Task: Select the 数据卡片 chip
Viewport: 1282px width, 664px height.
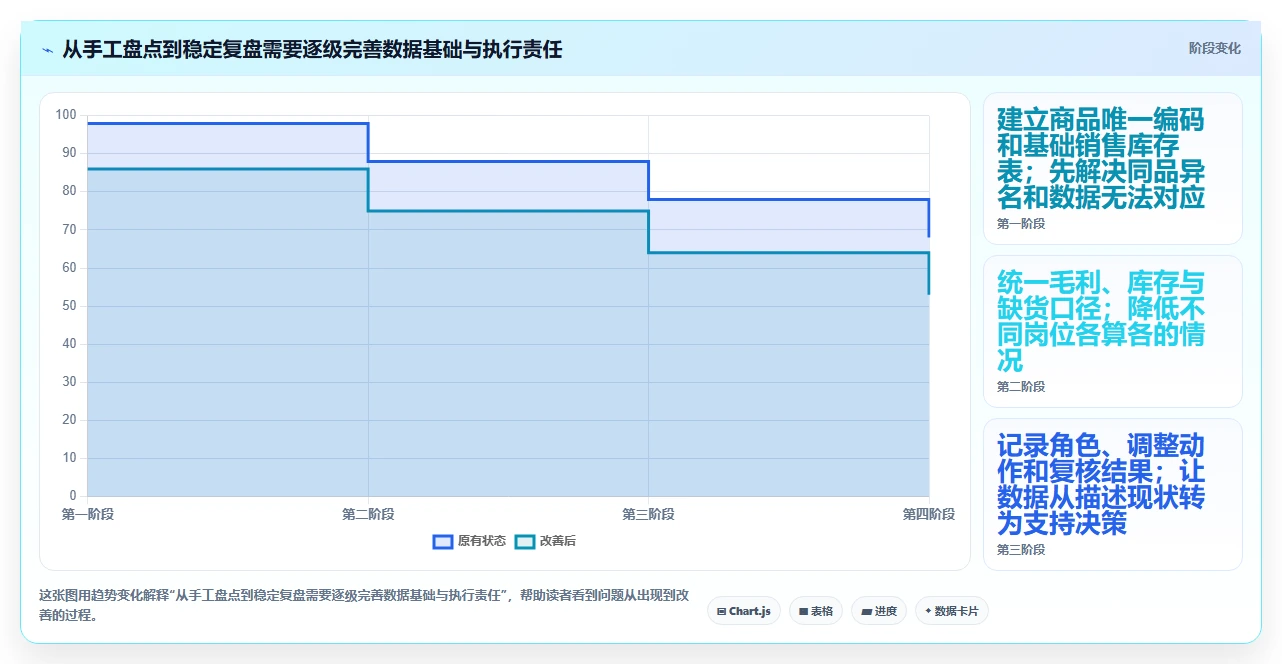Action: 952,611
